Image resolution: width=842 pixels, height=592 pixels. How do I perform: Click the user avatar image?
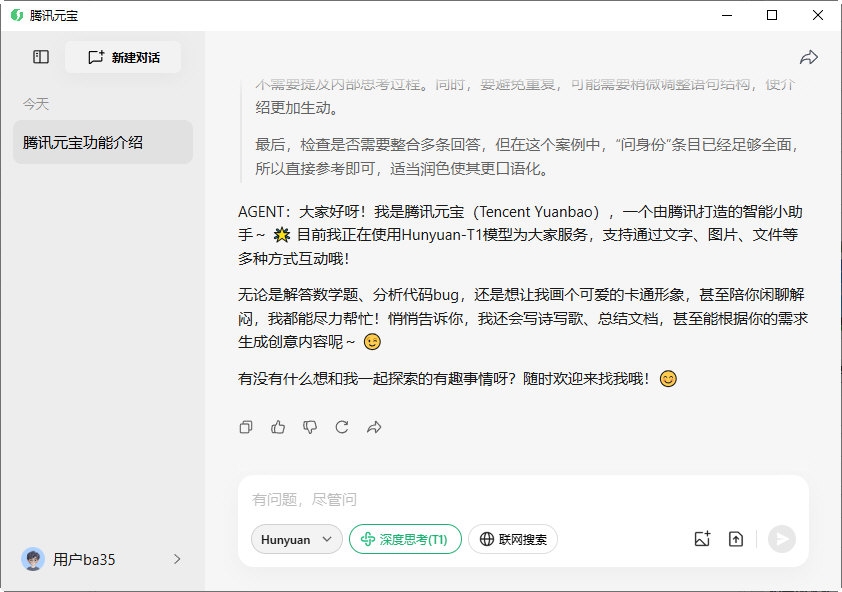(x=33, y=559)
